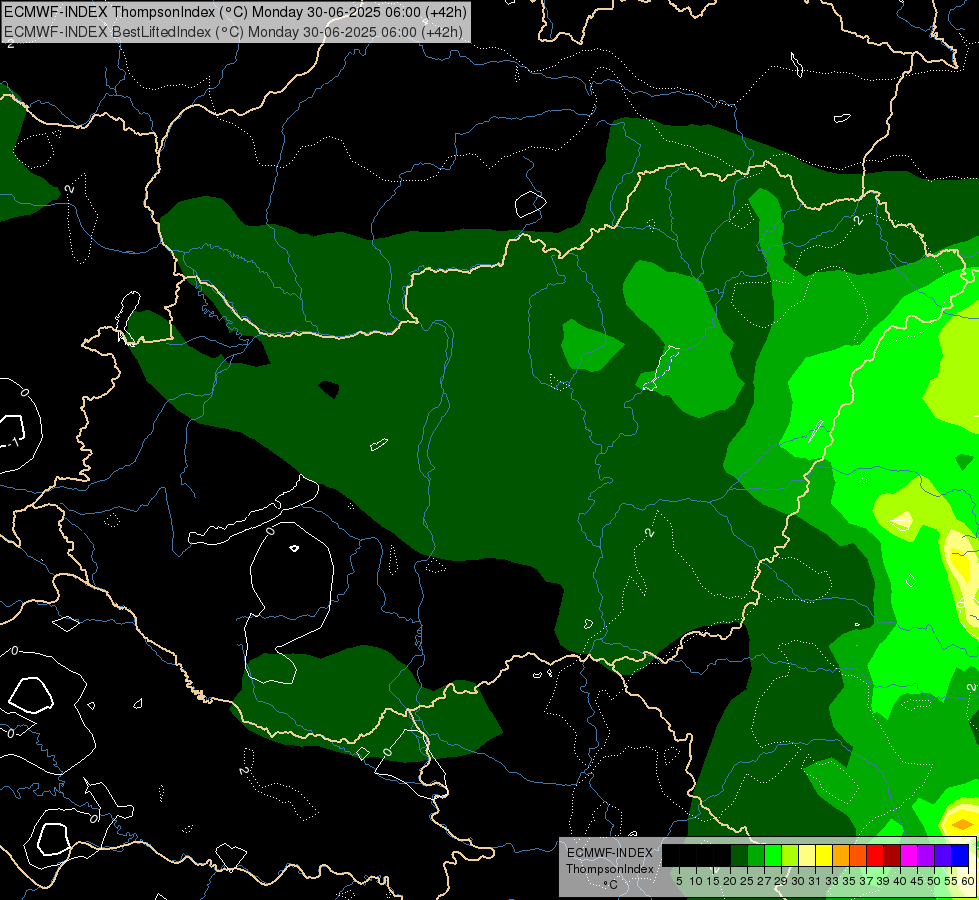Click the legend tick value 29
The height and width of the screenshot is (900, 979).
(x=781, y=881)
